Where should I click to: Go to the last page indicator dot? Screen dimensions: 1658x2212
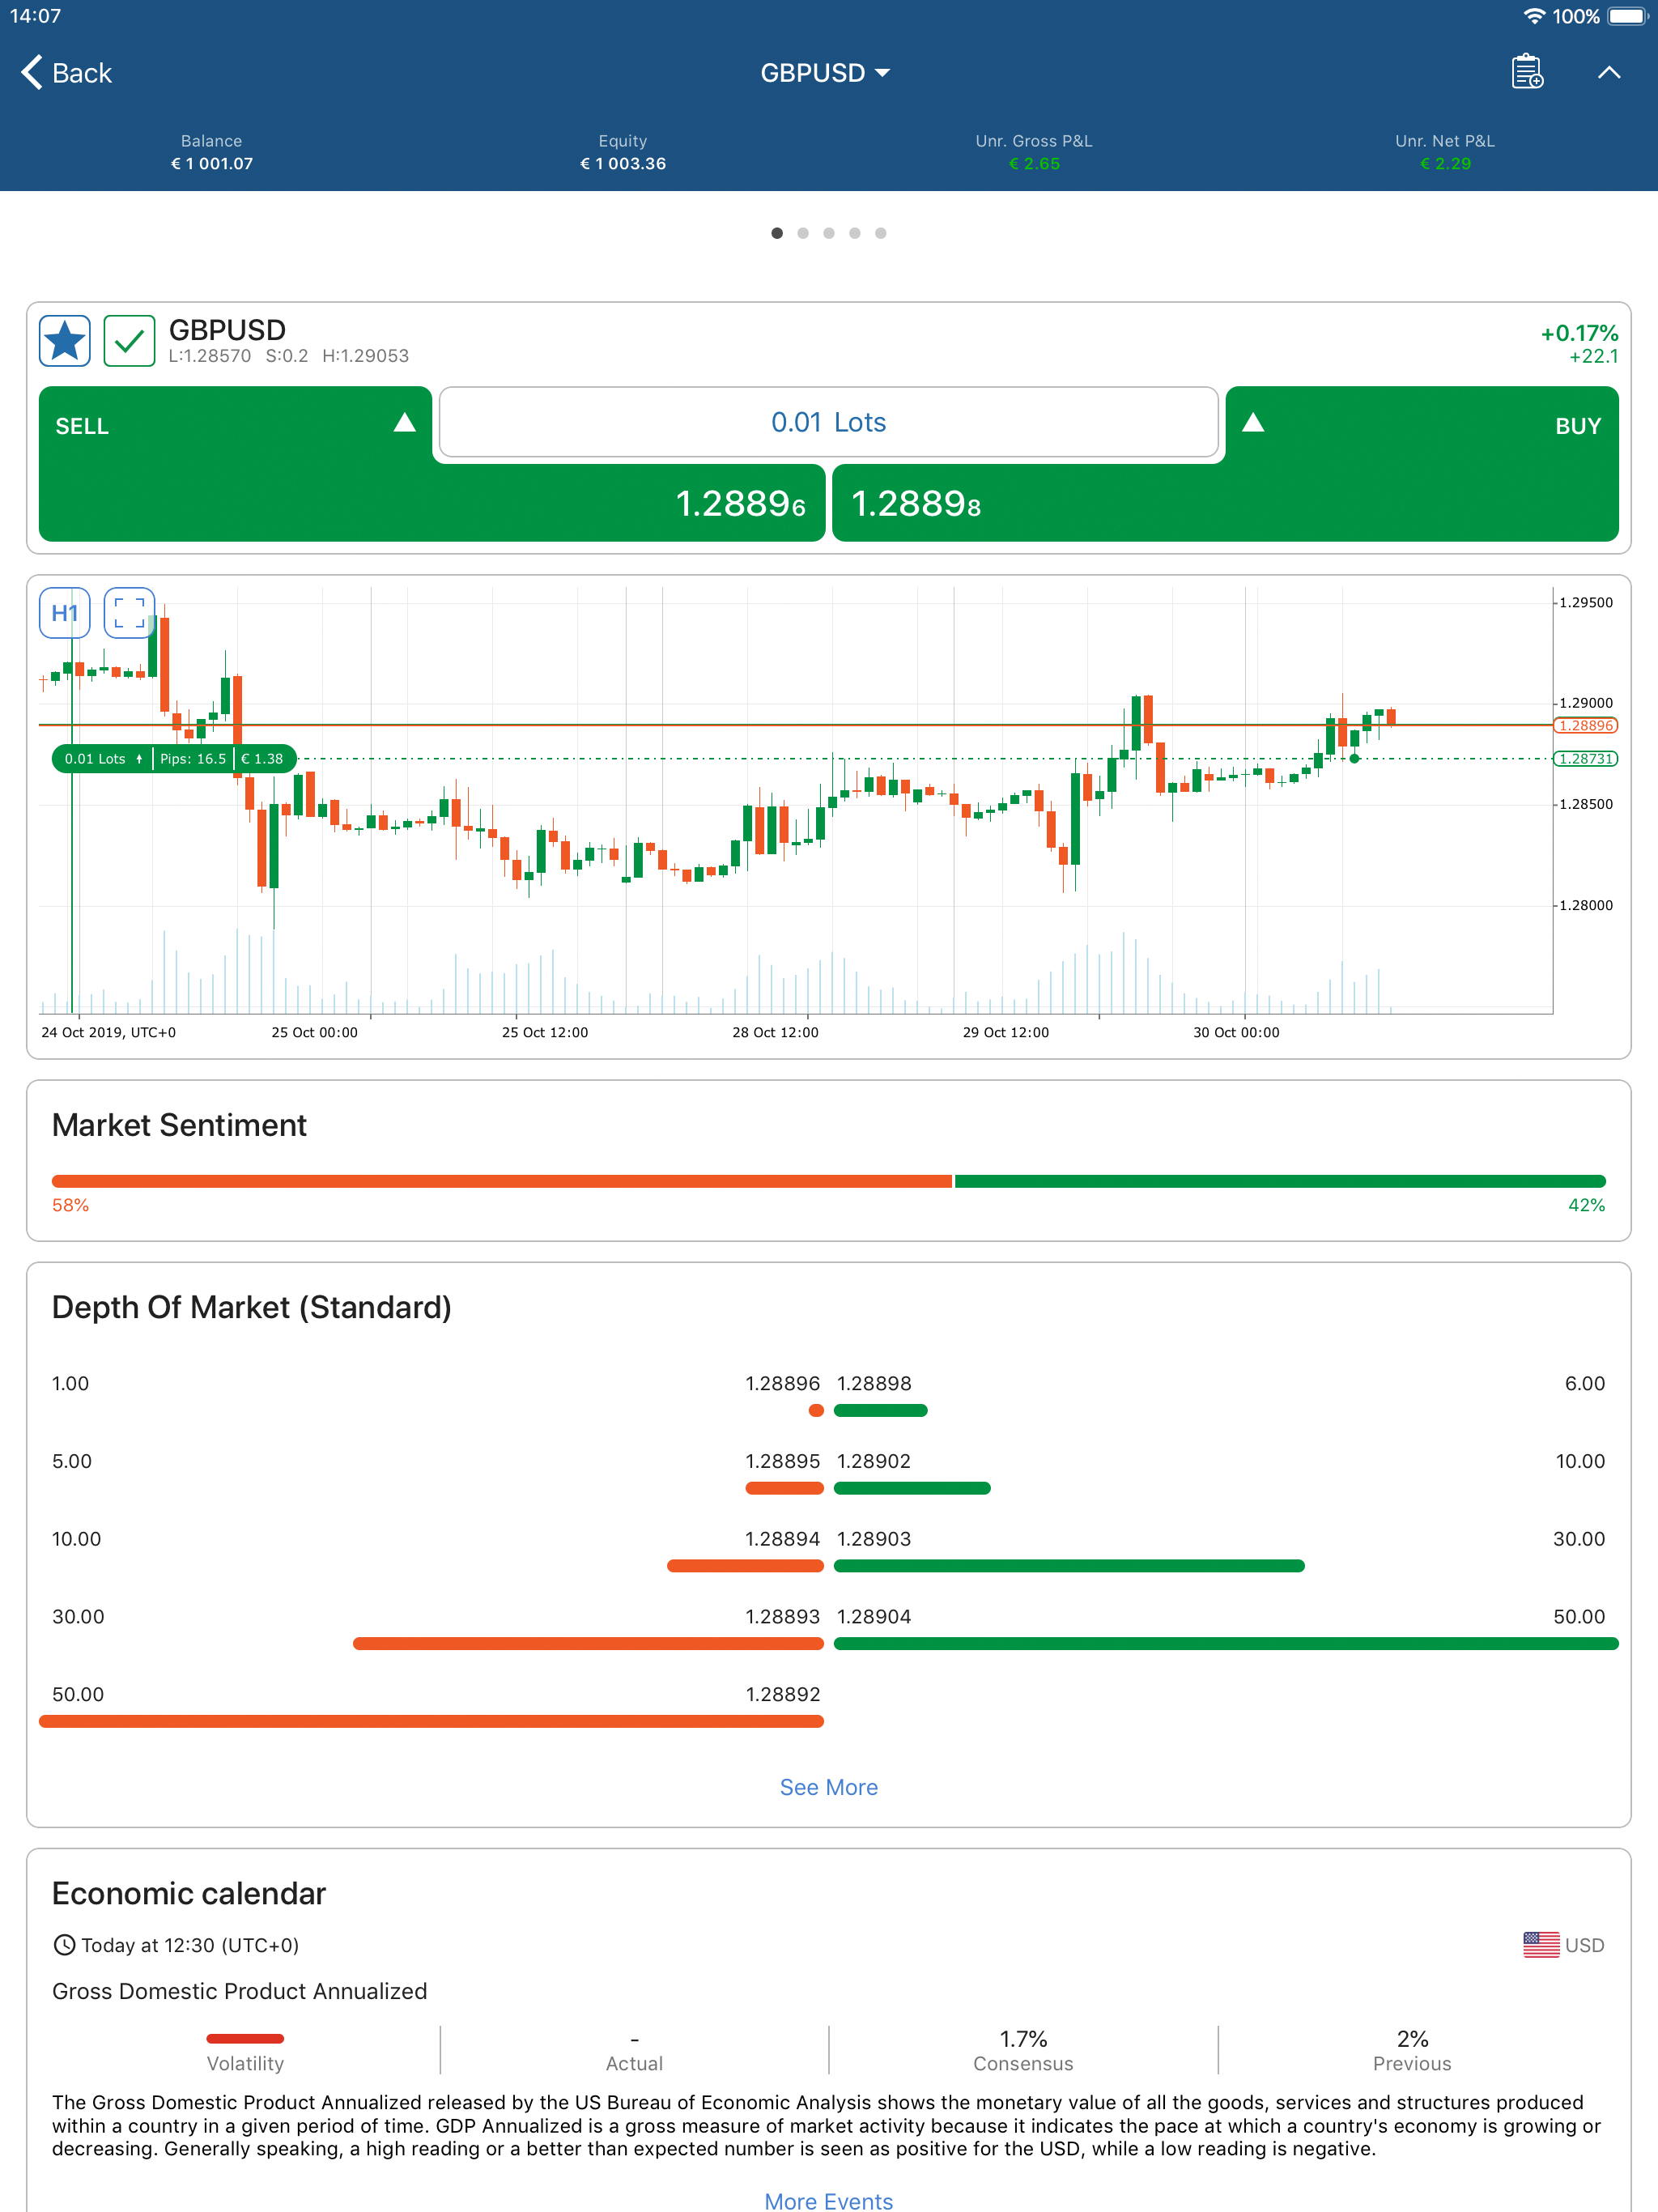pos(881,233)
